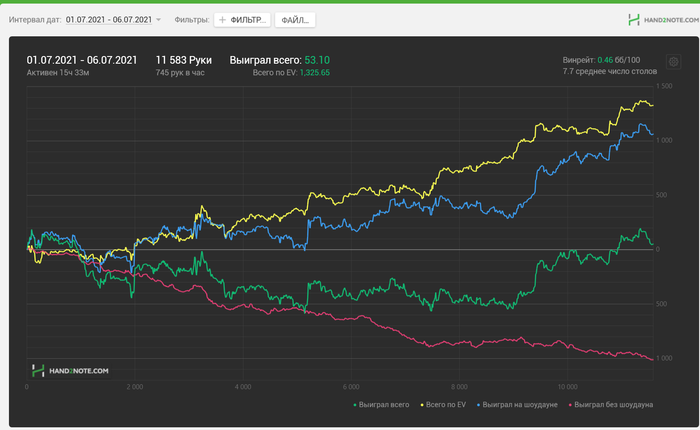Image resolution: width=700 pixels, height=430 pixels.
Task: Click the 7.7 среднее число столов text
Action: 609,71
